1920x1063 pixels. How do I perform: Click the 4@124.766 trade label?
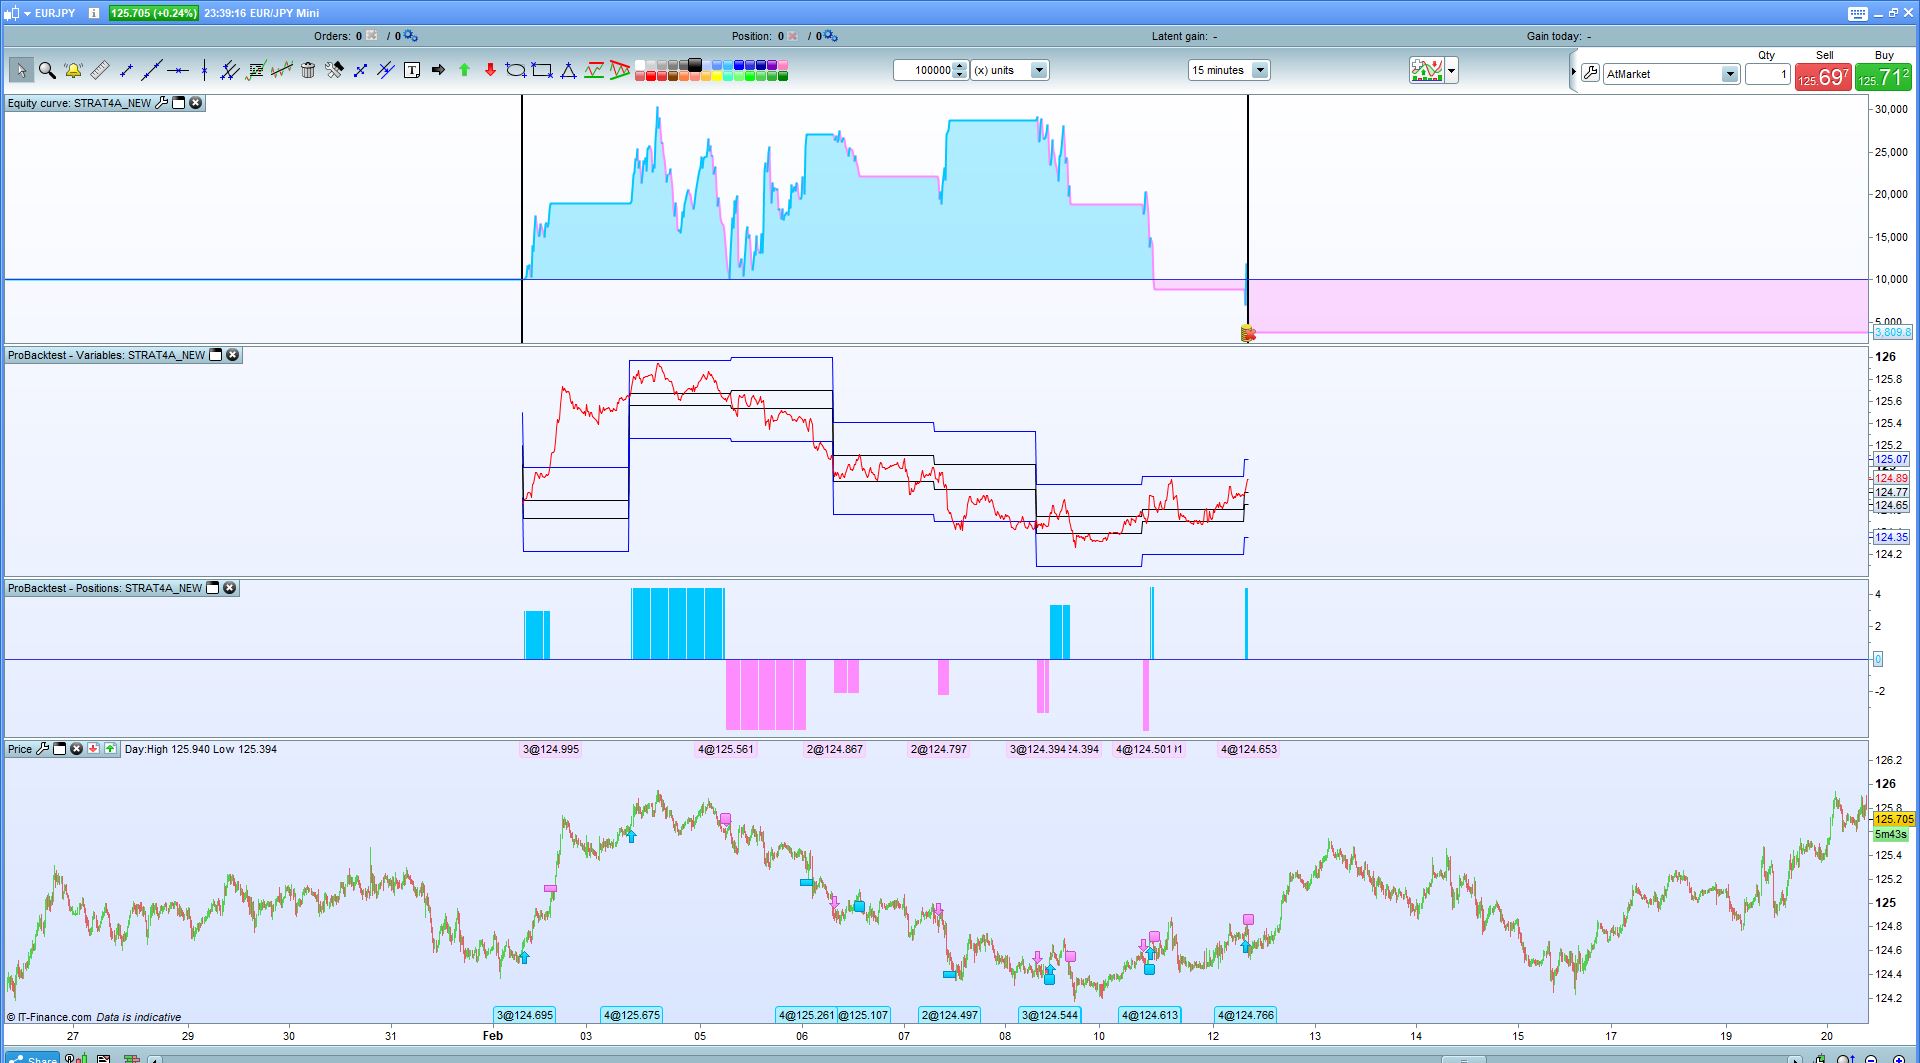[x=1246, y=1015]
